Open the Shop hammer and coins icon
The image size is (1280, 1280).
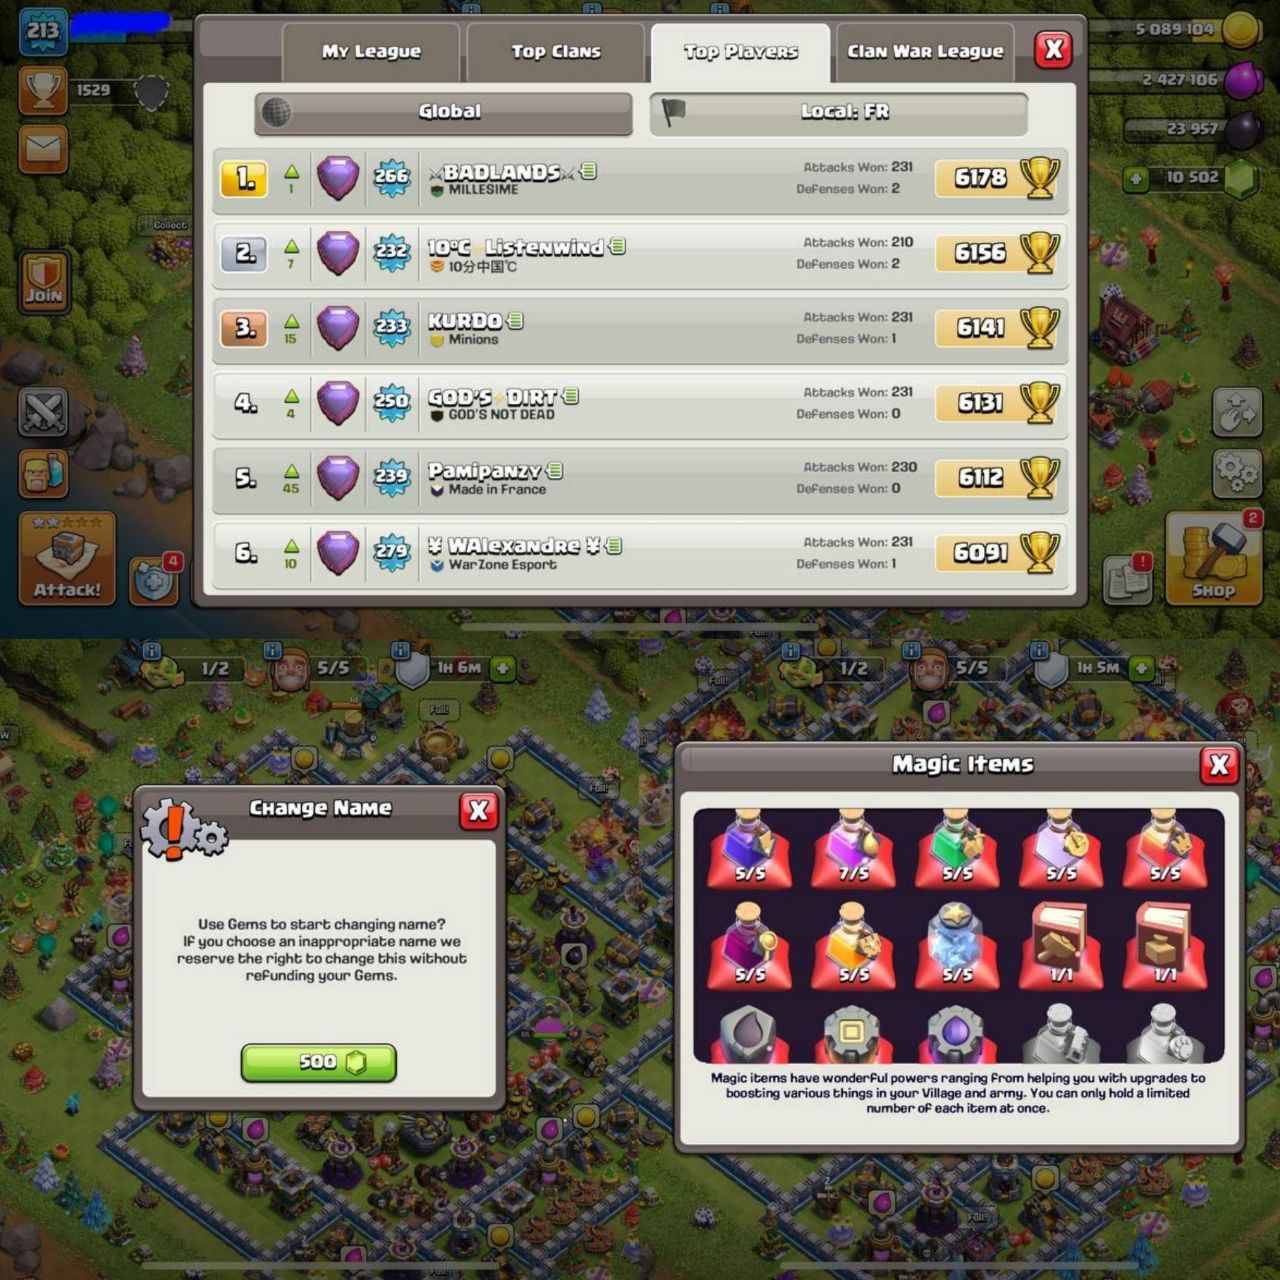tap(1213, 559)
